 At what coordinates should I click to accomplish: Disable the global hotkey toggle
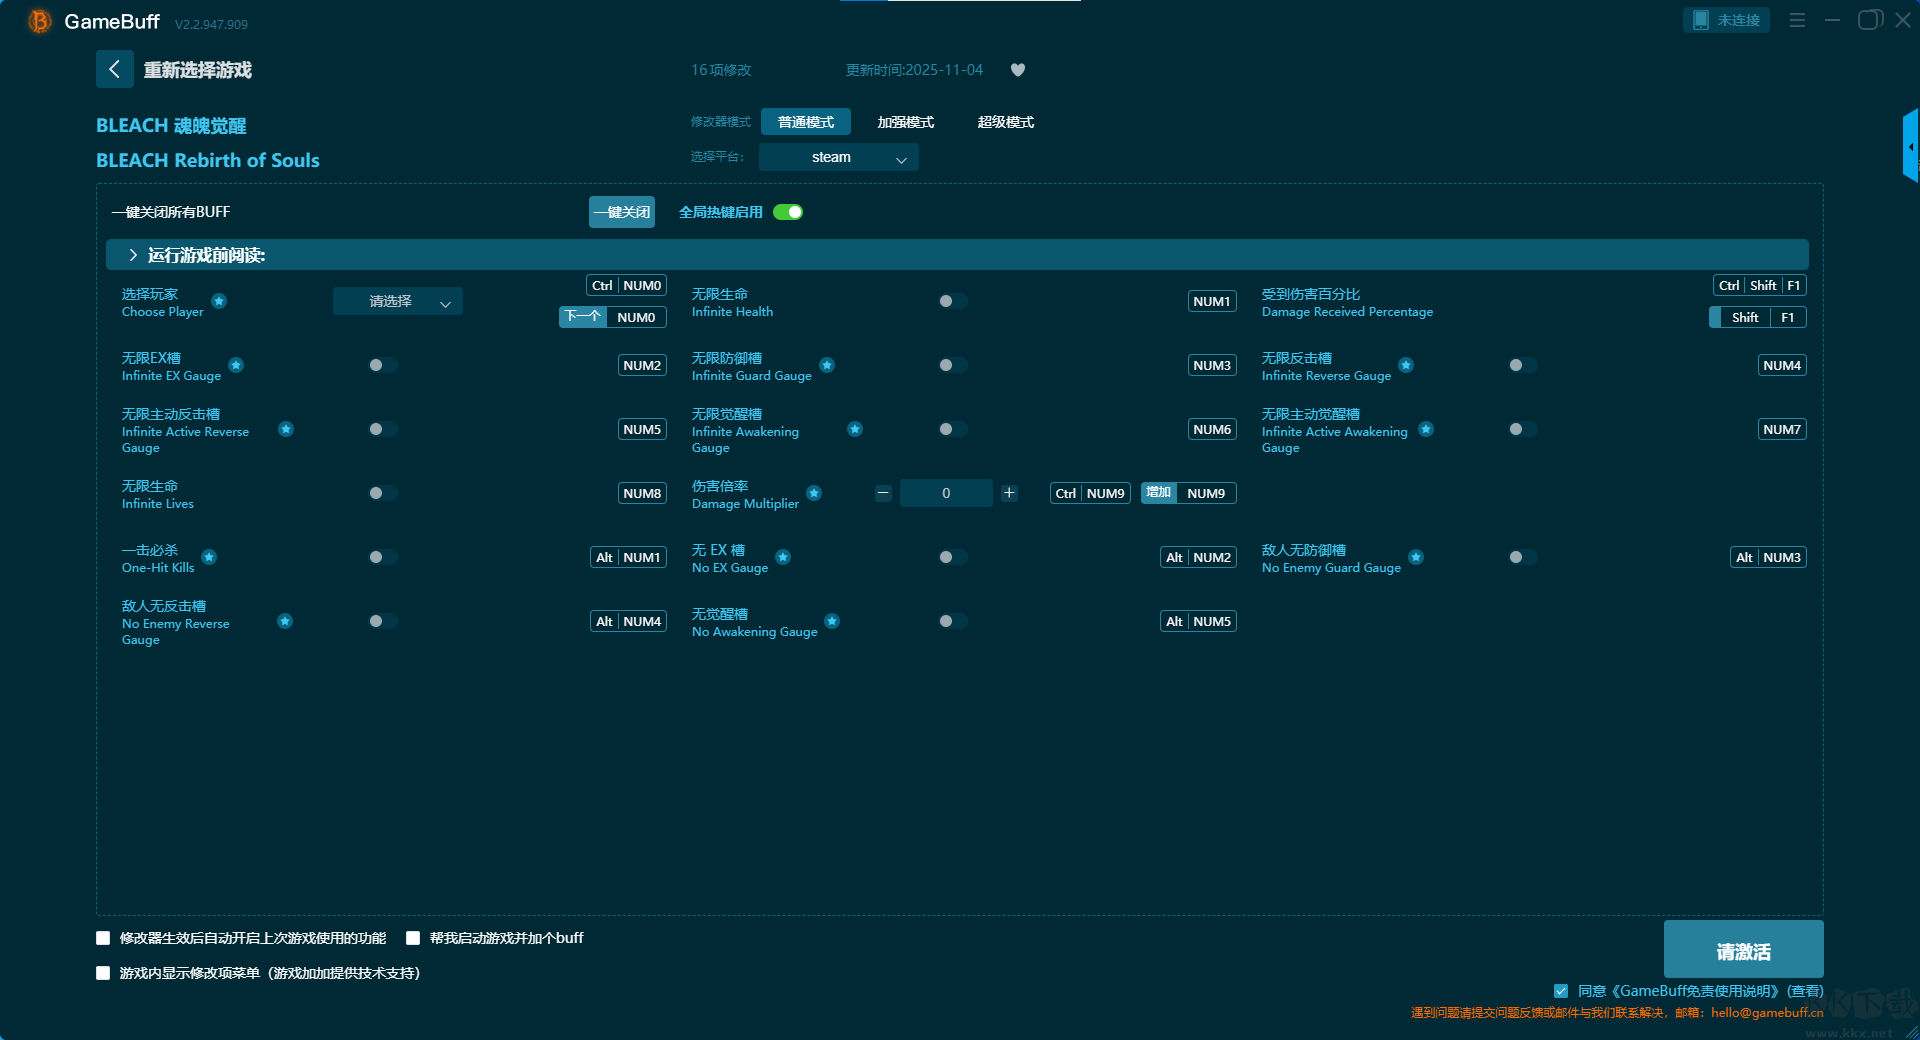pos(788,212)
